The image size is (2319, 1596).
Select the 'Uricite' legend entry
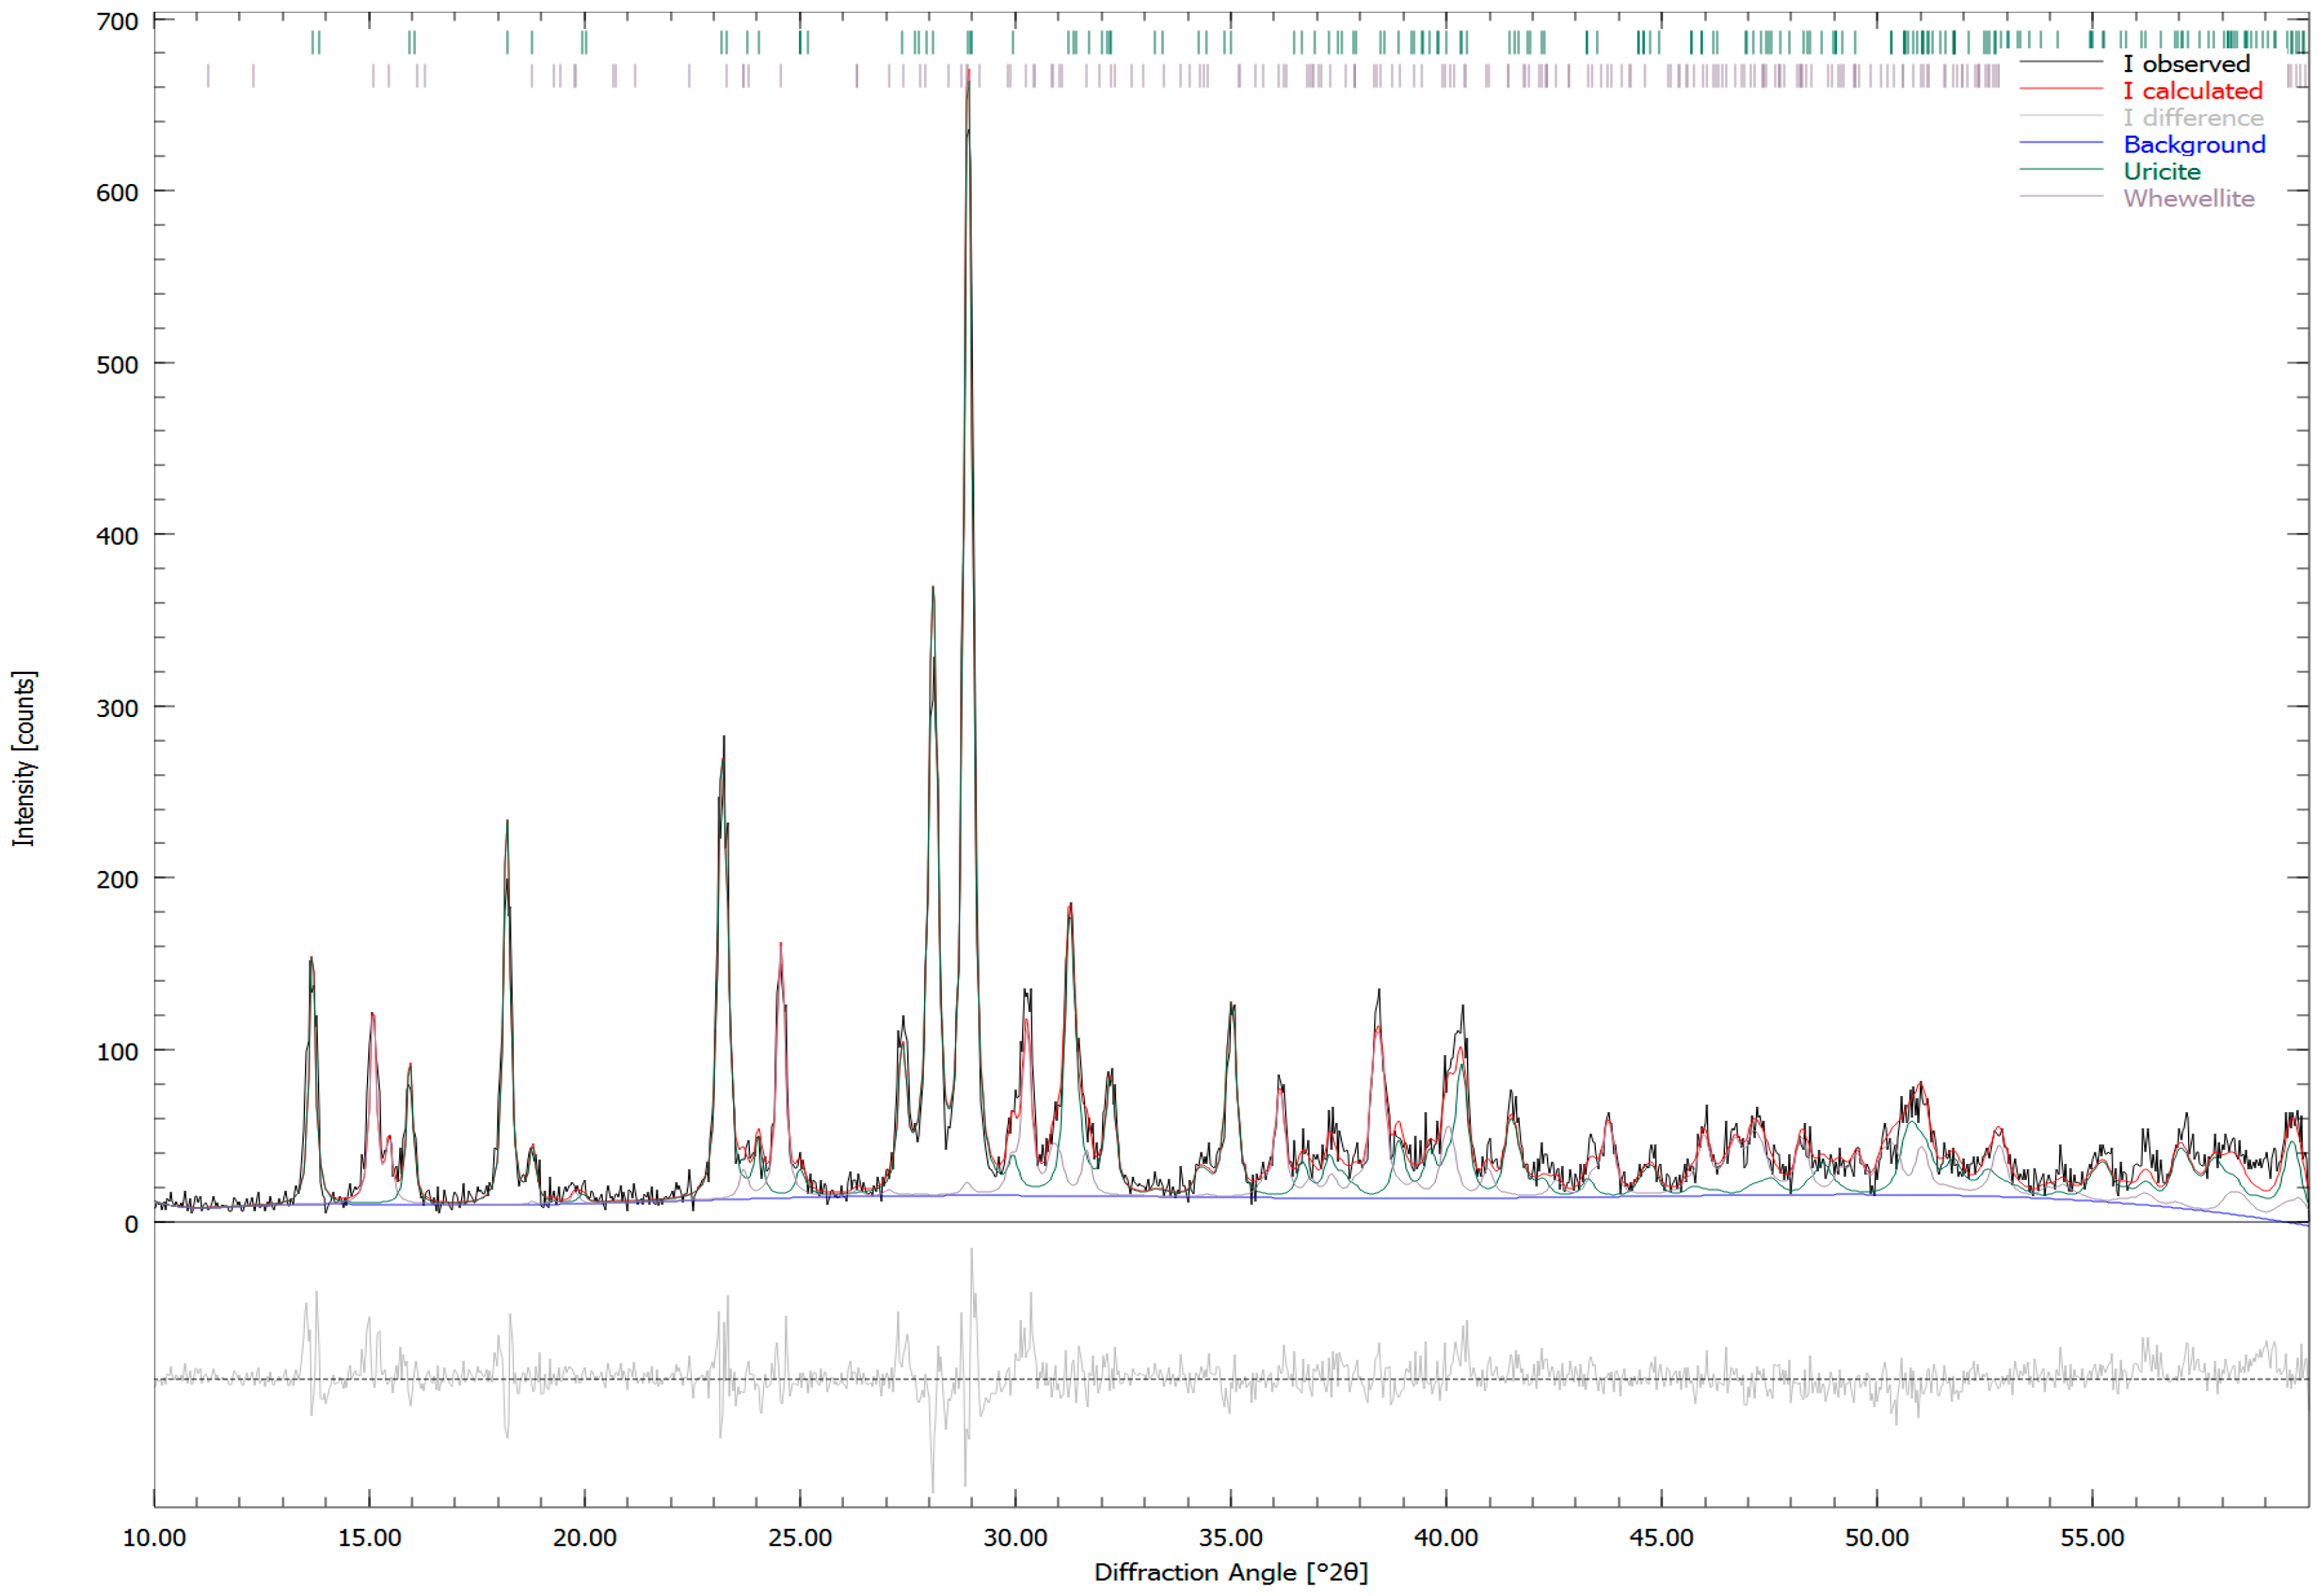(x=2162, y=172)
